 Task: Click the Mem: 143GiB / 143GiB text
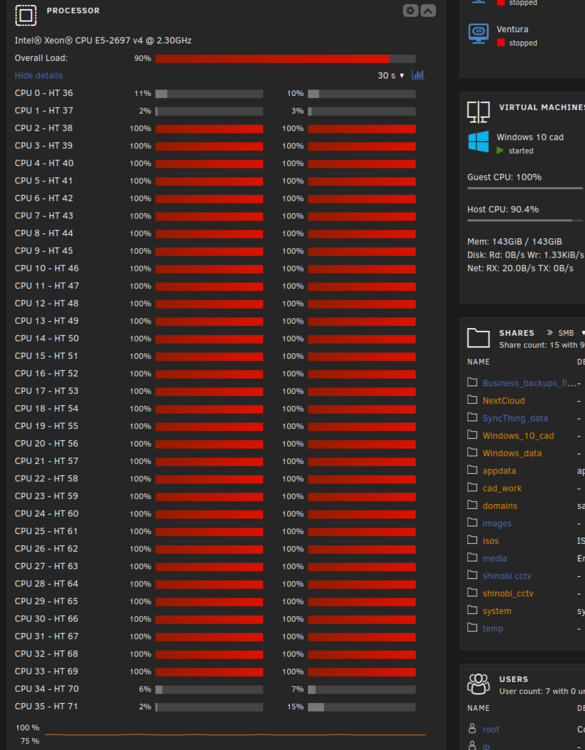tap(515, 242)
